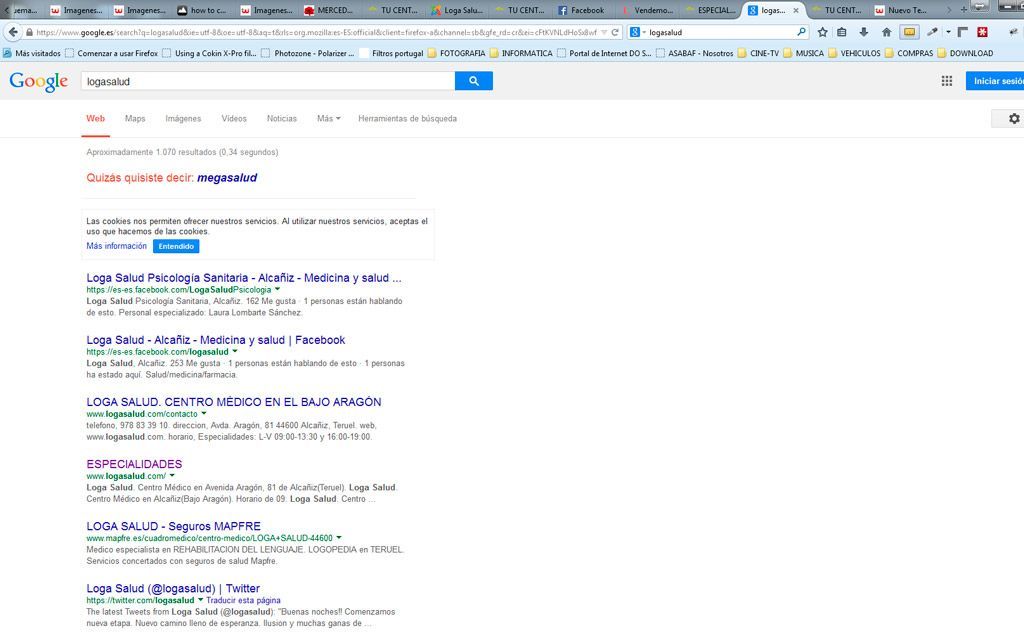Expand arrow next to logasalud.com/contacto URL

(204, 413)
